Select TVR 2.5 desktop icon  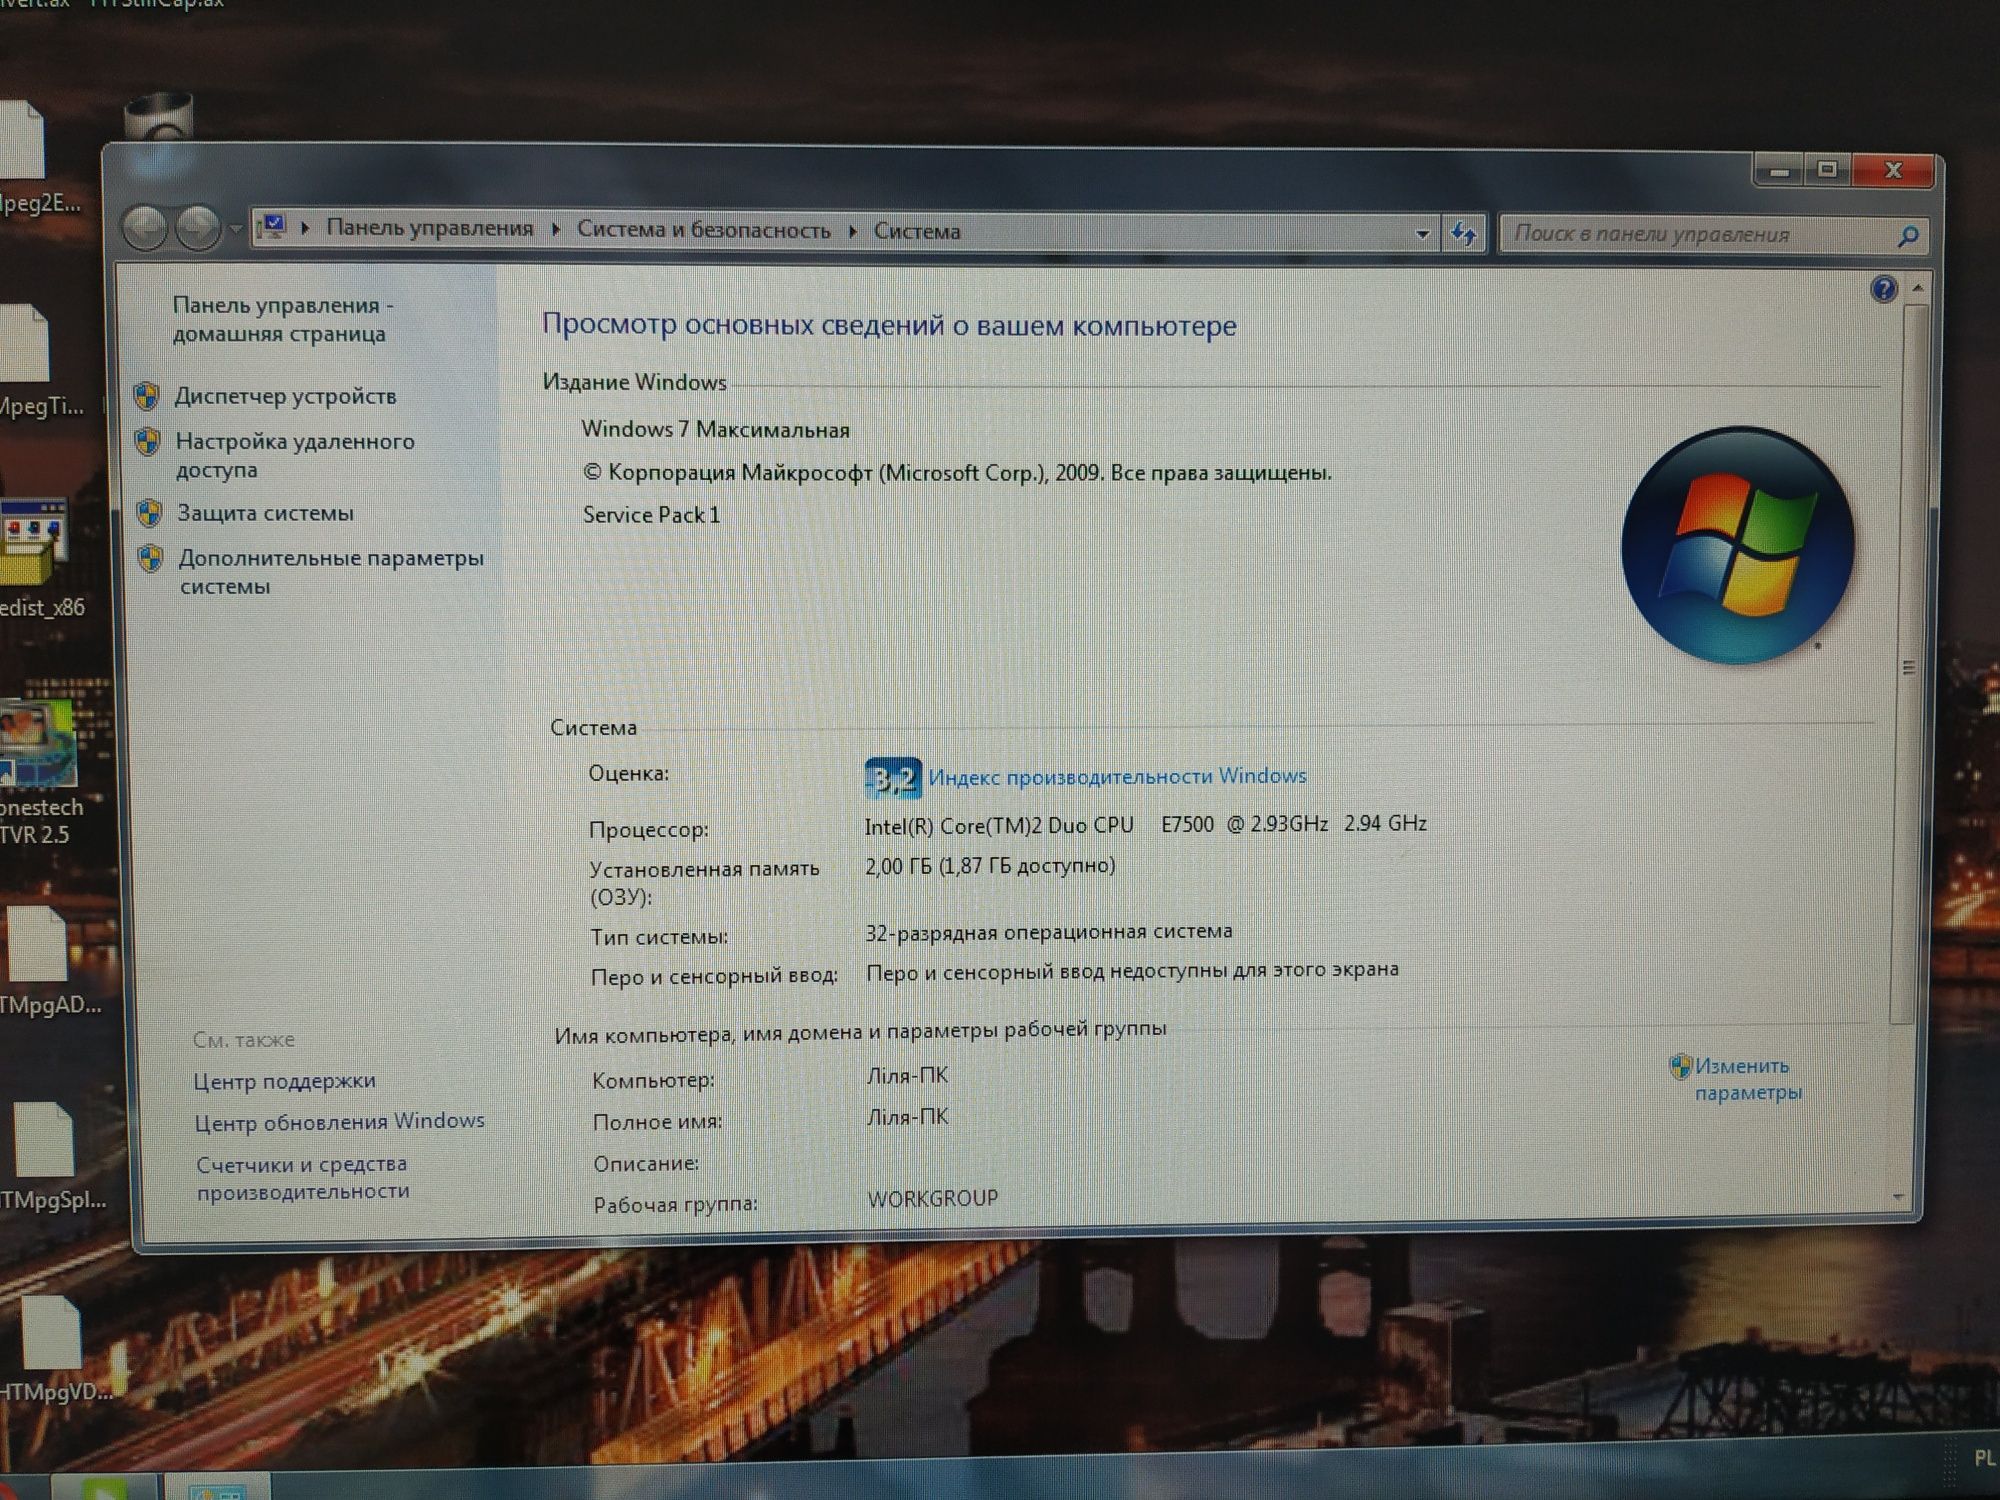(38, 770)
